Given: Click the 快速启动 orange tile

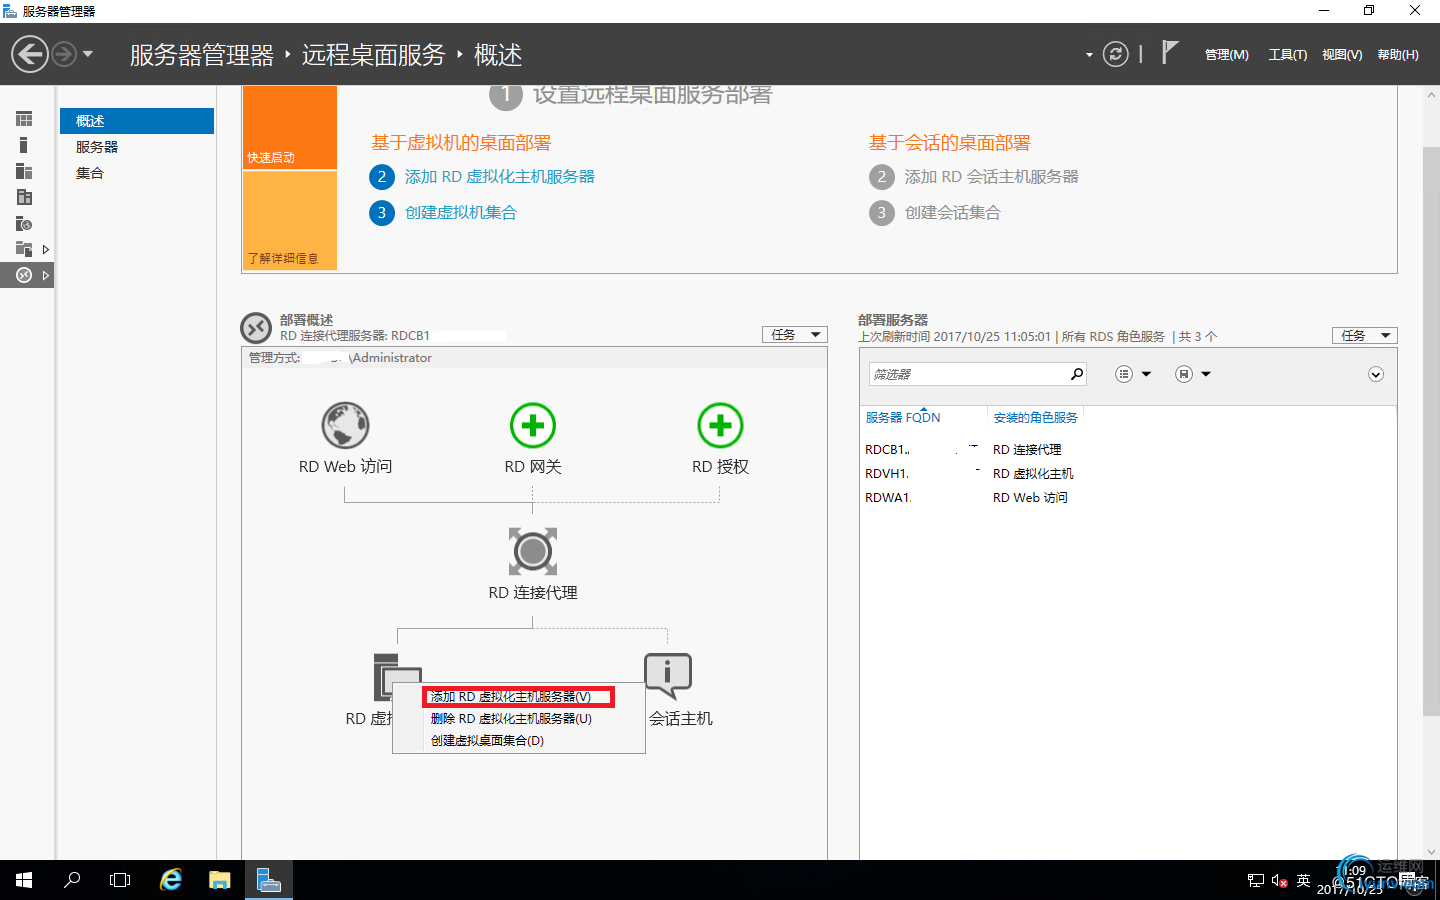Looking at the screenshot, I should click(x=290, y=127).
